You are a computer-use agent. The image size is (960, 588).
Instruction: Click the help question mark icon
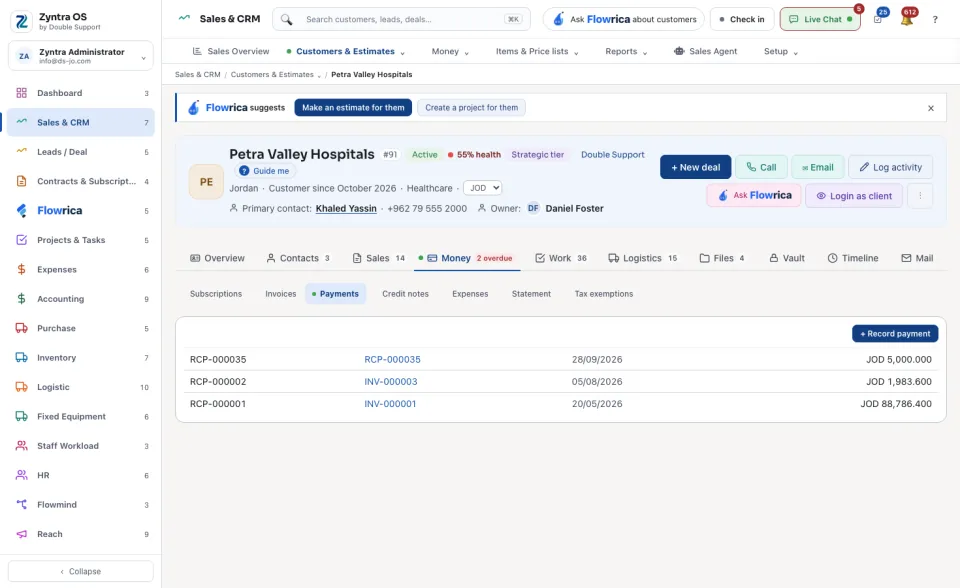tap(935, 20)
